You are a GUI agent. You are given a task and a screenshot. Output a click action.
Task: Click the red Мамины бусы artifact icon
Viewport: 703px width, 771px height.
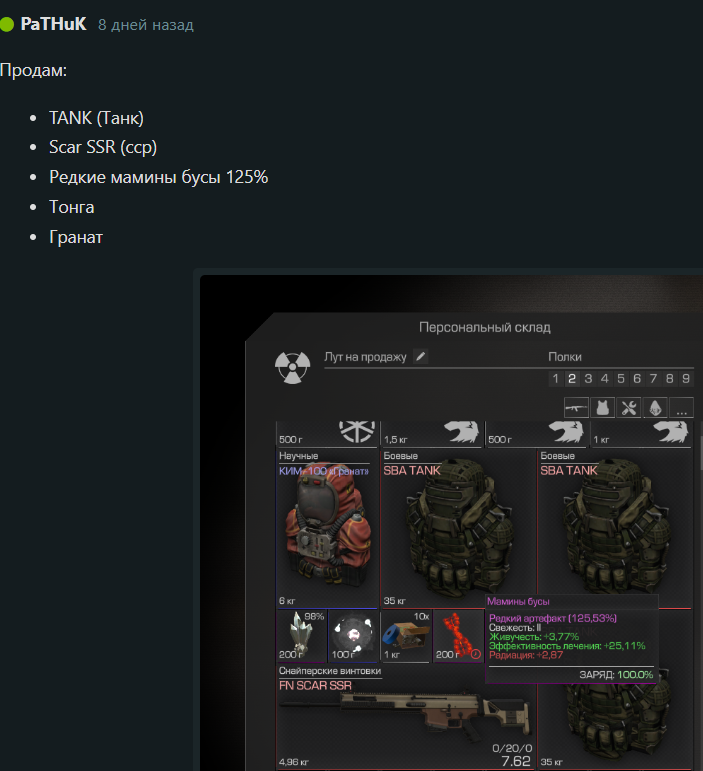pyautogui.click(x=458, y=636)
